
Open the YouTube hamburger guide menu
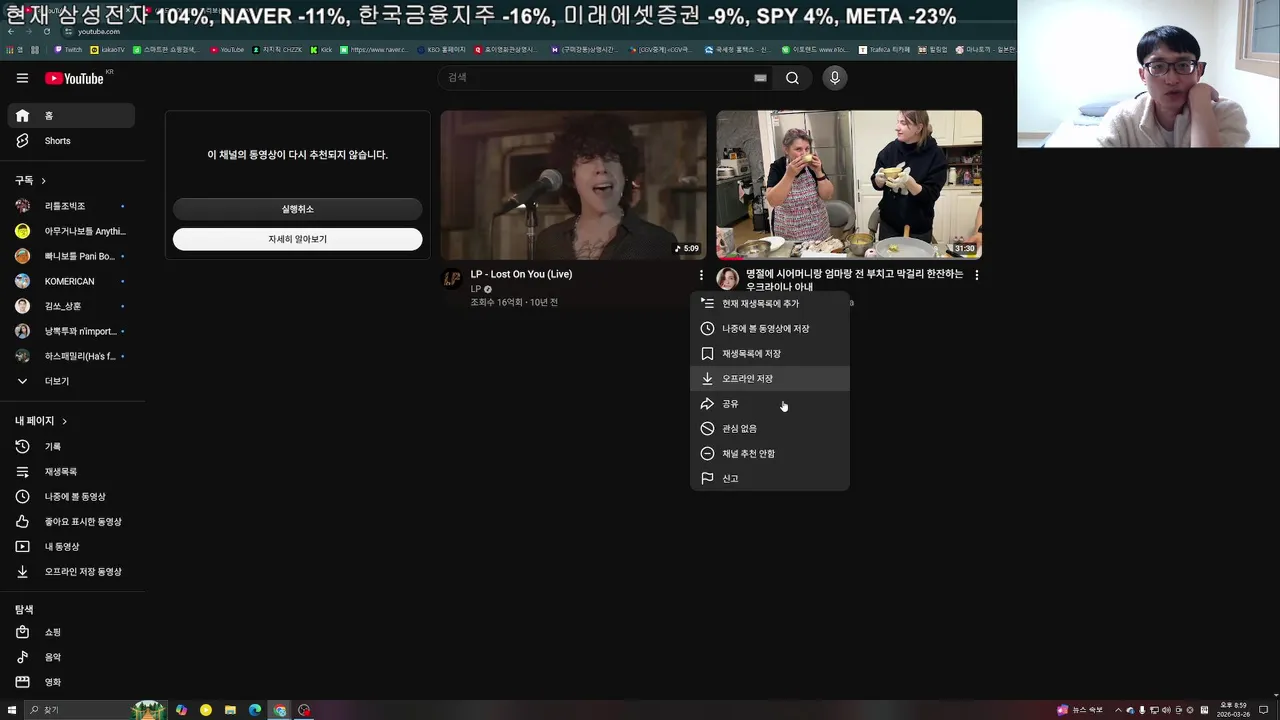pyautogui.click(x=22, y=78)
